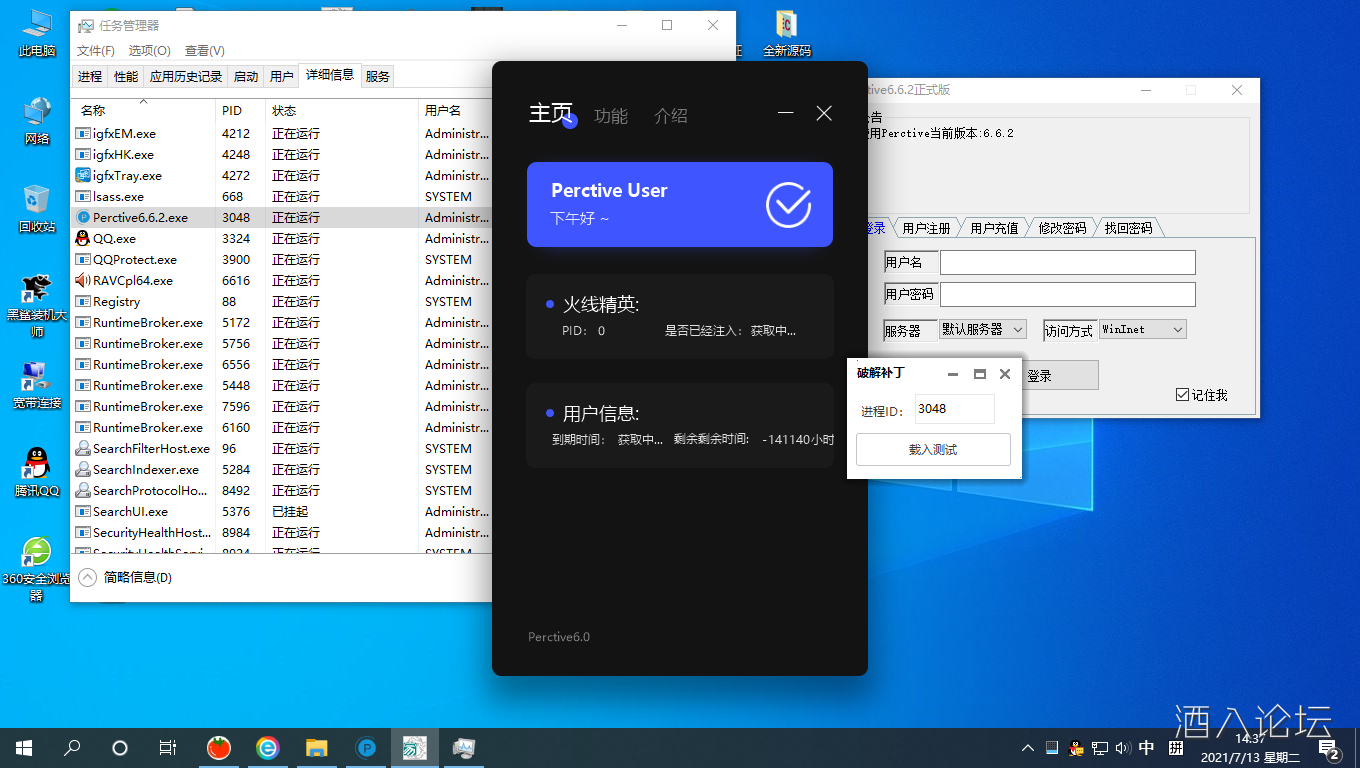
Task: Select 360安全浏览器 desktop icon
Action: pos(37,568)
